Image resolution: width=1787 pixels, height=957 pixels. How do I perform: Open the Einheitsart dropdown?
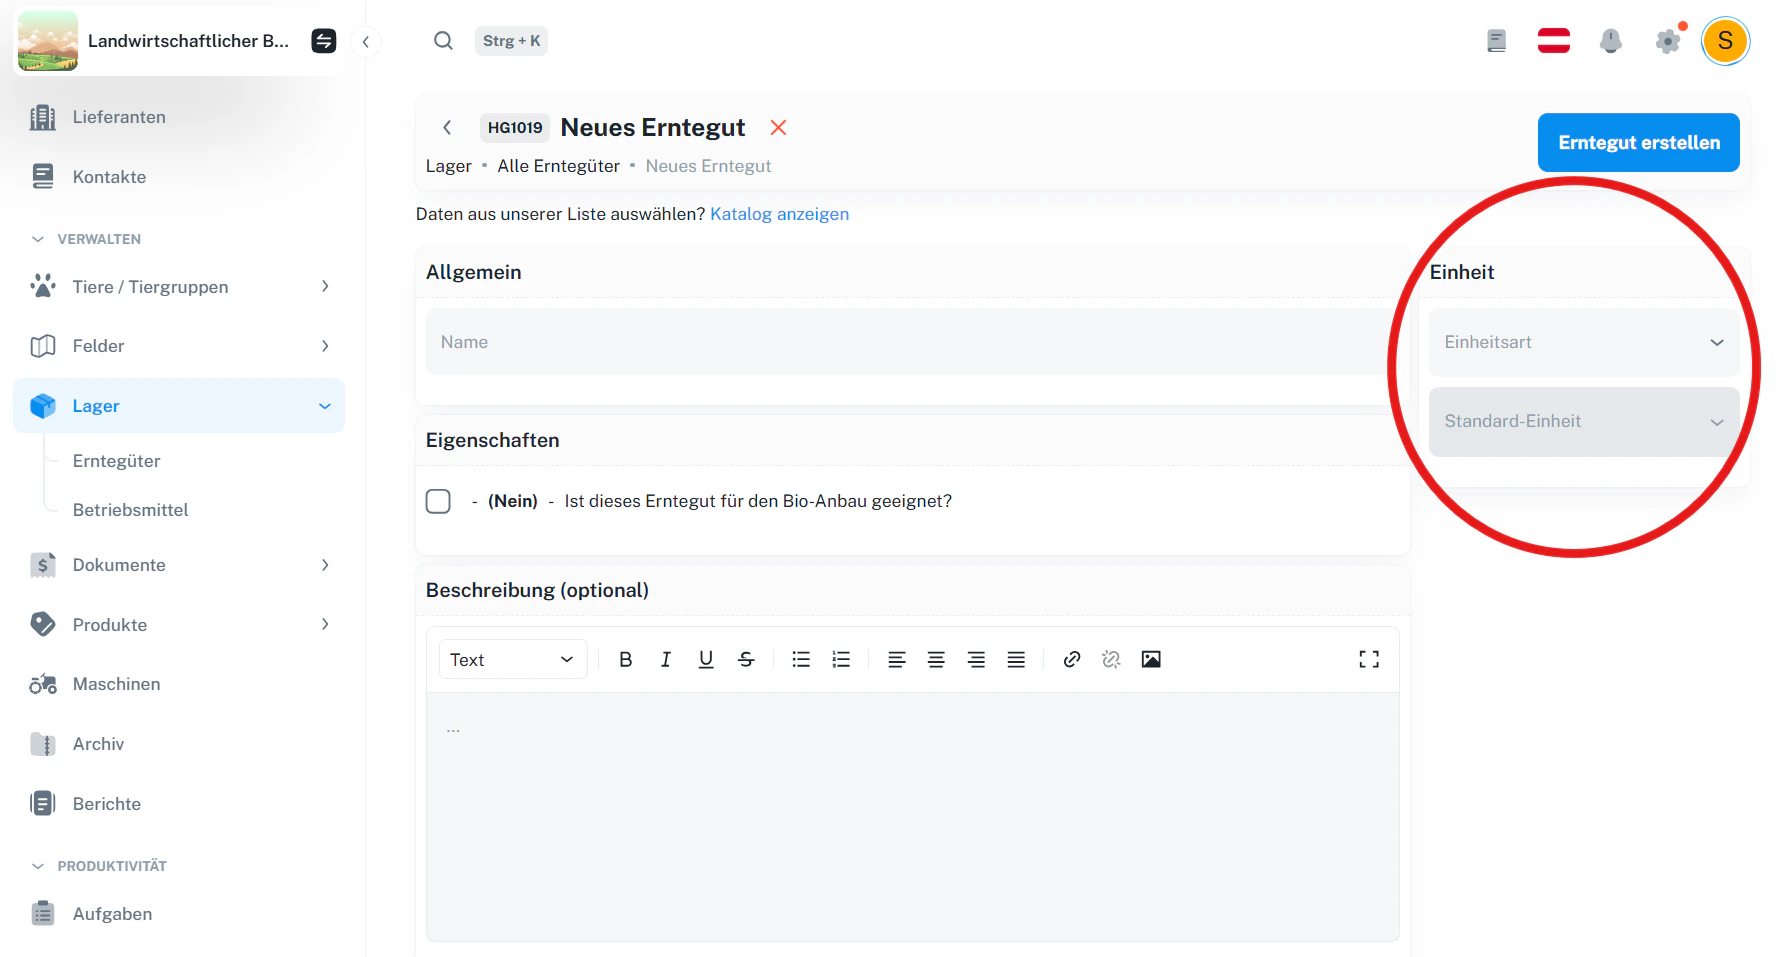pyautogui.click(x=1584, y=342)
